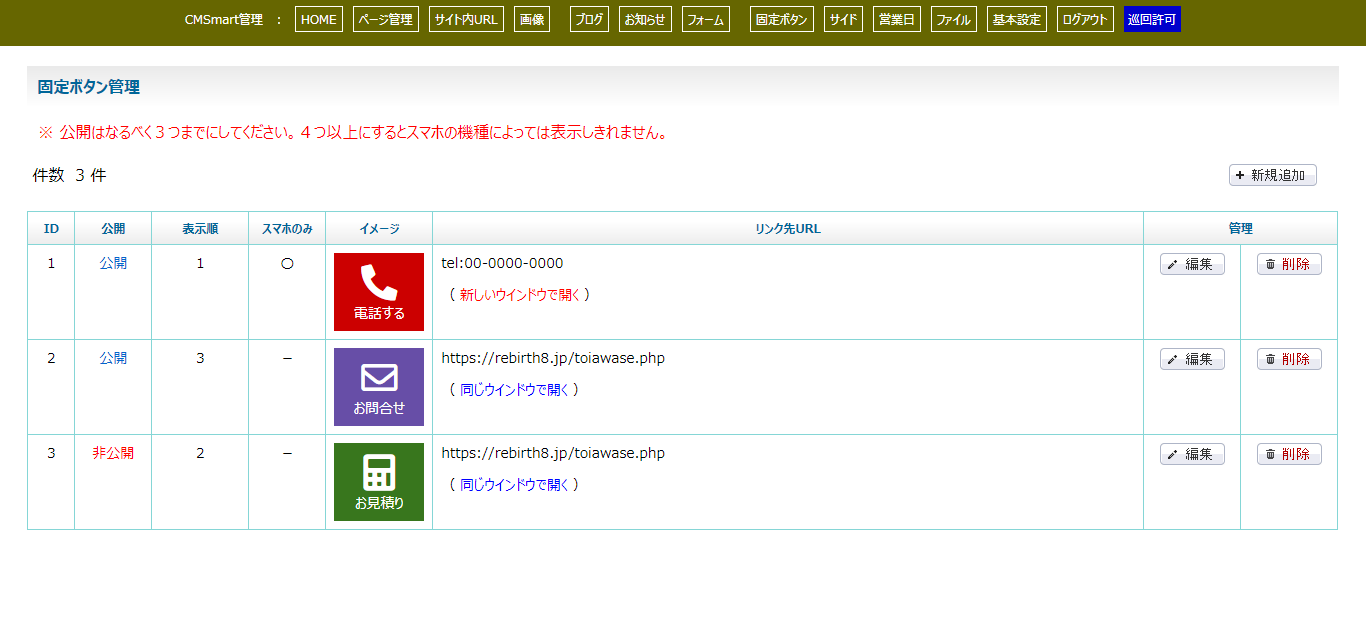Delete the お見積り button row

[1289, 454]
